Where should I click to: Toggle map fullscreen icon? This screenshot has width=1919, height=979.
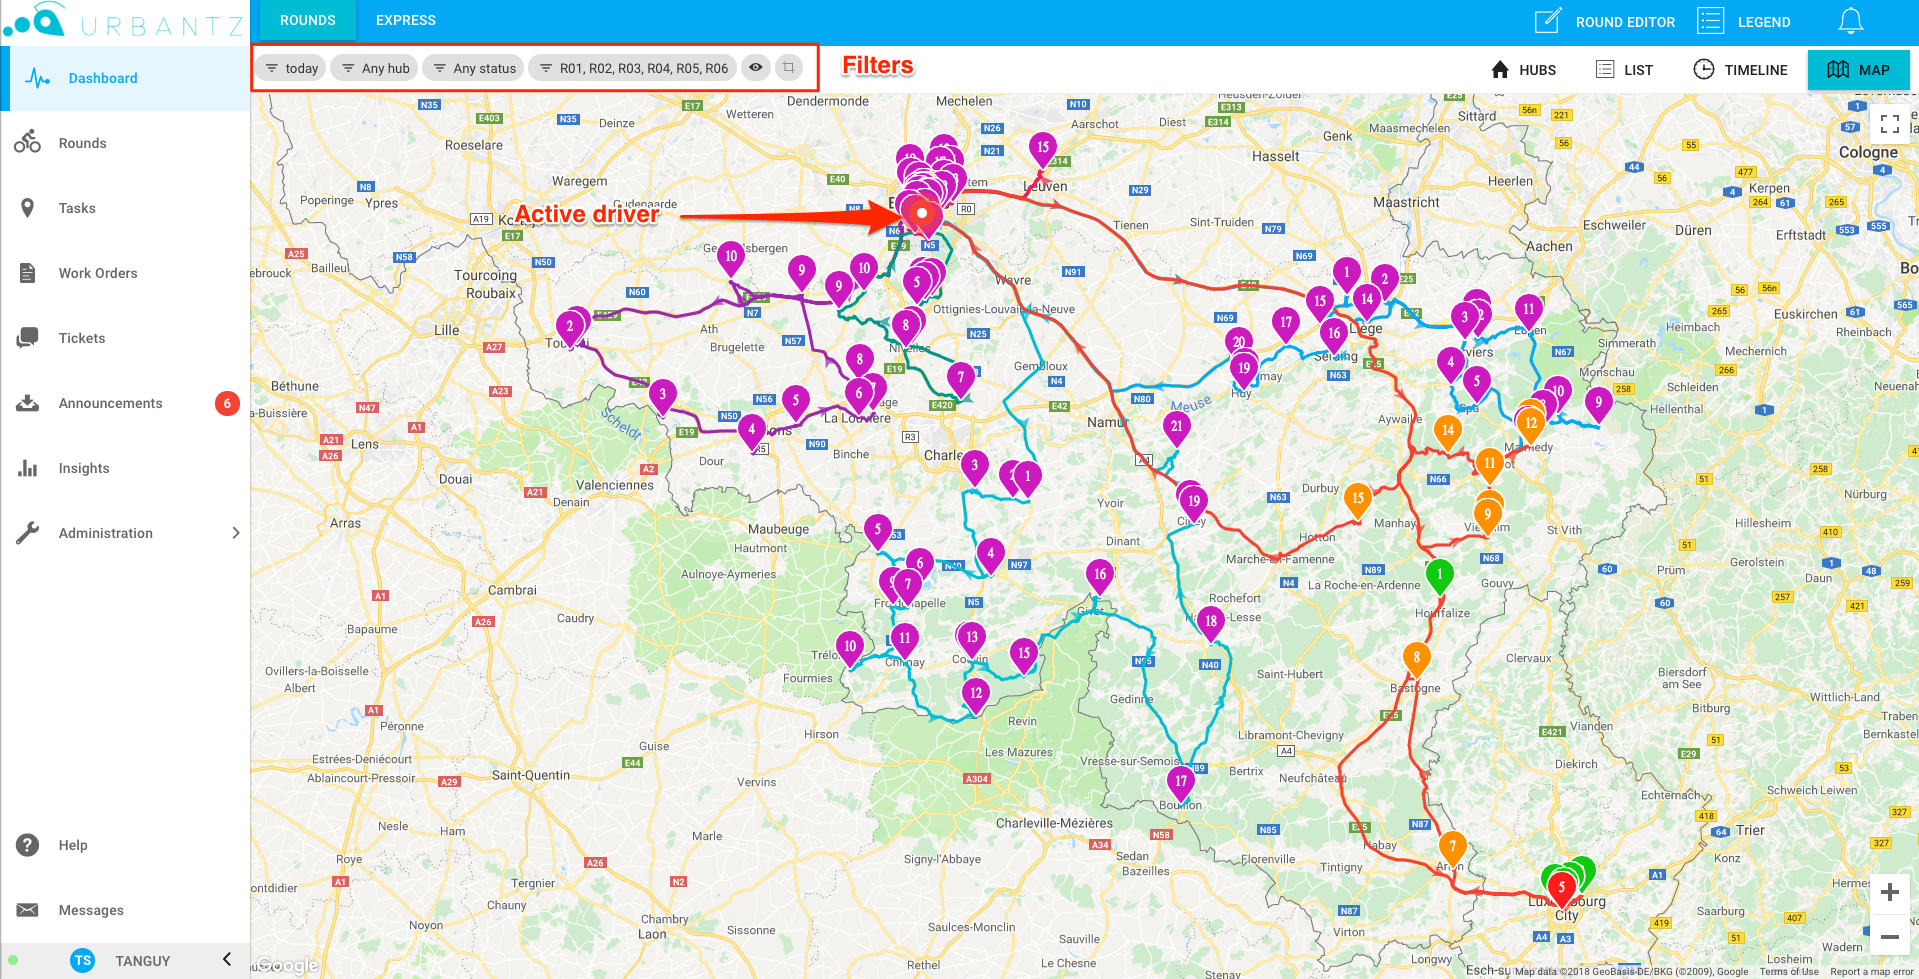pyautogui.click(x=1889, y=124)
